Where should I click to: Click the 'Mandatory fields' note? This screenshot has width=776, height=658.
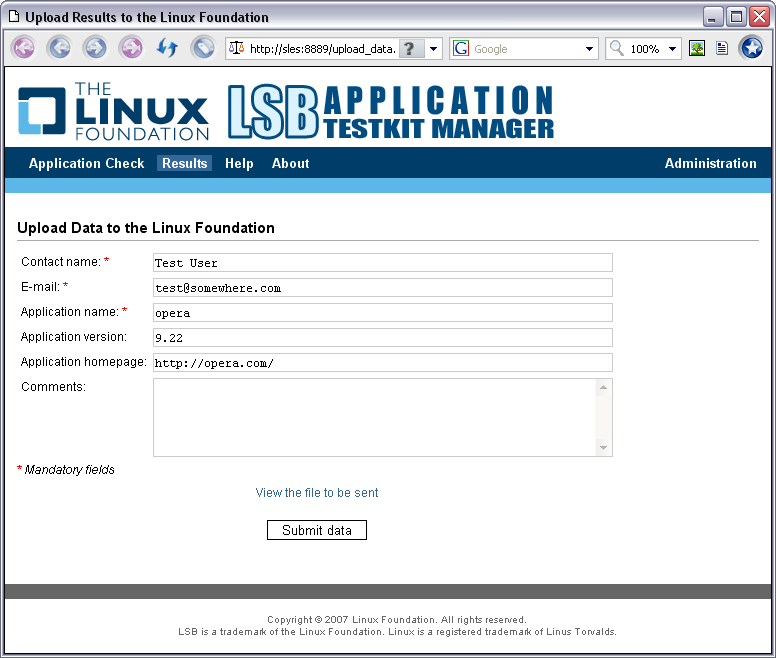click(x=69, y=470)
